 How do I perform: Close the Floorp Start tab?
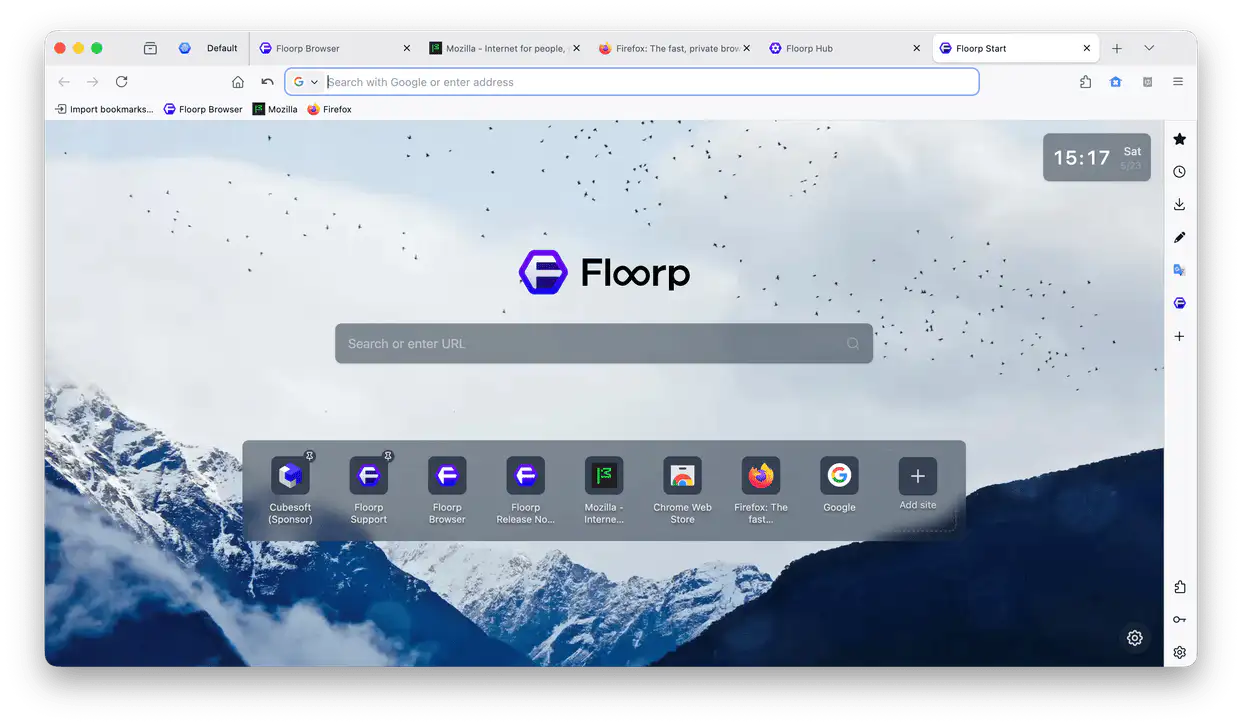point(1087,48)
